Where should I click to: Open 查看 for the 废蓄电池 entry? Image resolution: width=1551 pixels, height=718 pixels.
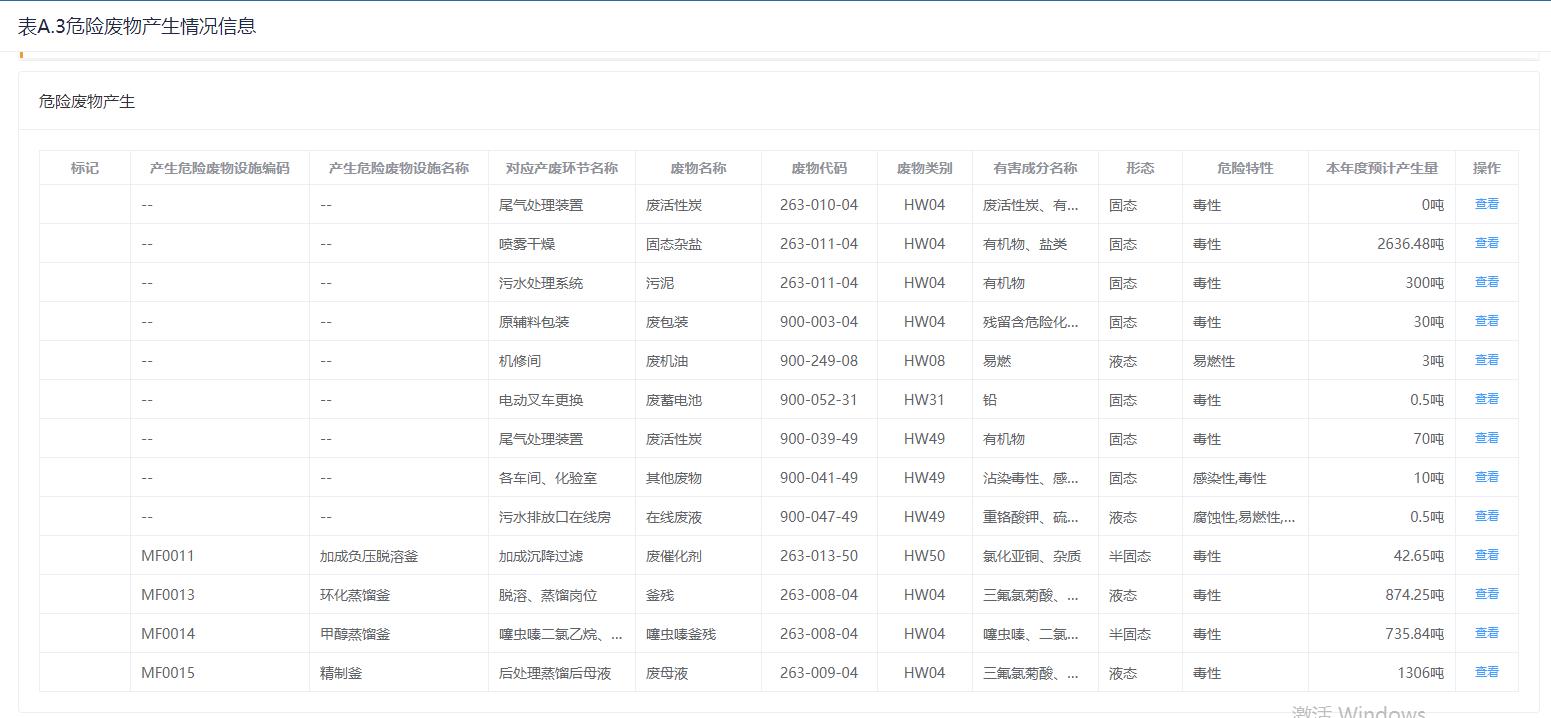[1486, 399]
